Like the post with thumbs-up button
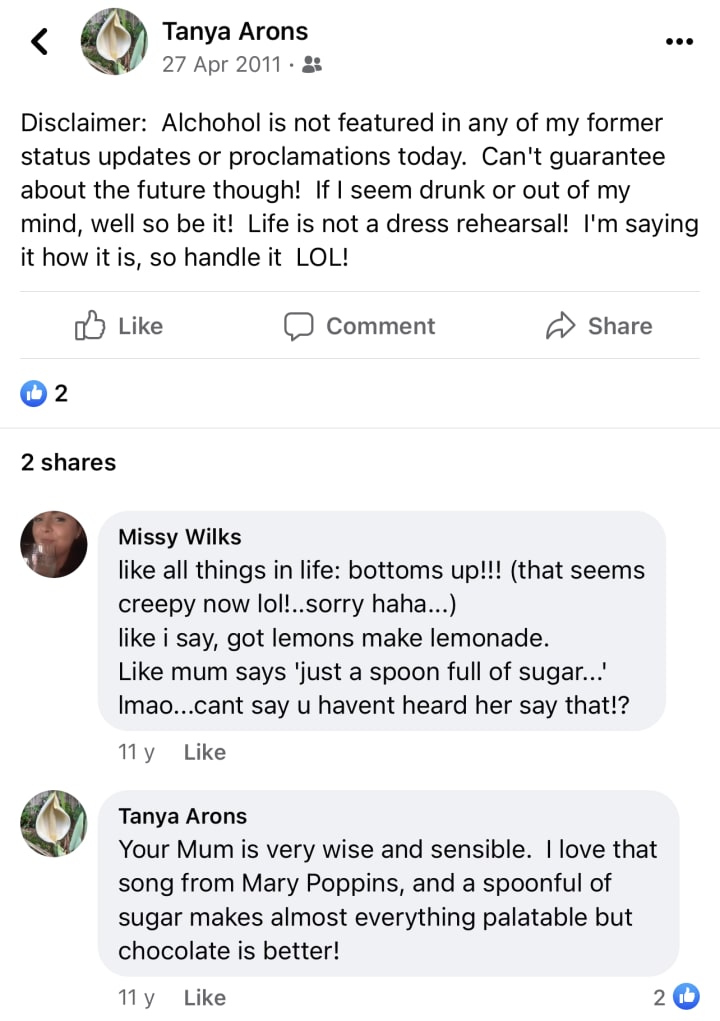 click(x=119, y=326)
